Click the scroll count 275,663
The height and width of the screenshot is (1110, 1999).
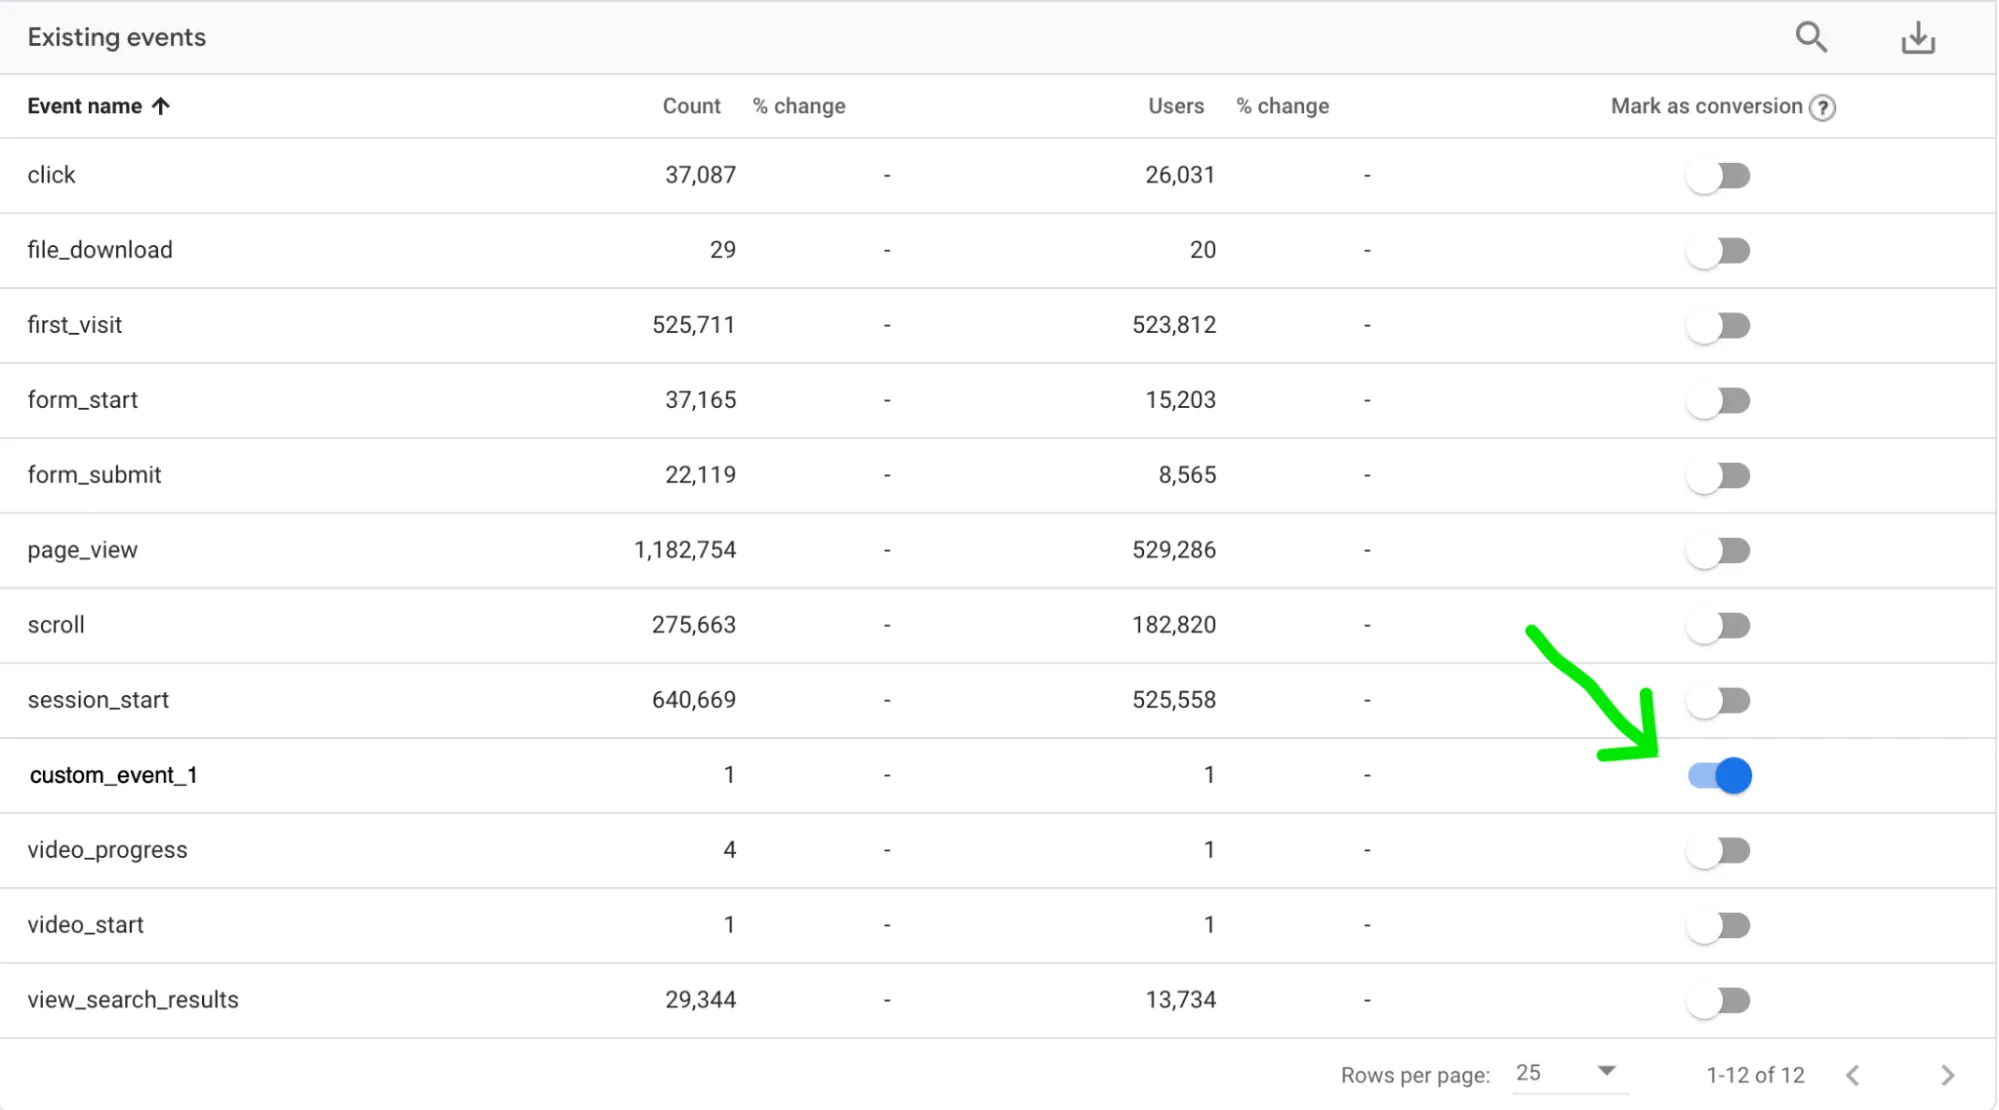pyautogui.click(x=694, y=625)
